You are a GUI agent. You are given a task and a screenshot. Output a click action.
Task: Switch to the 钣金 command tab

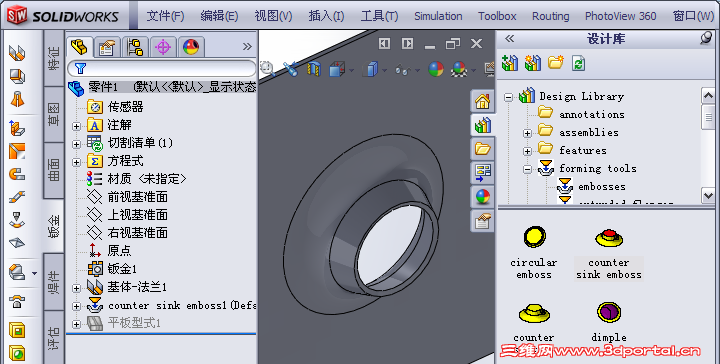tap(54, 226)
